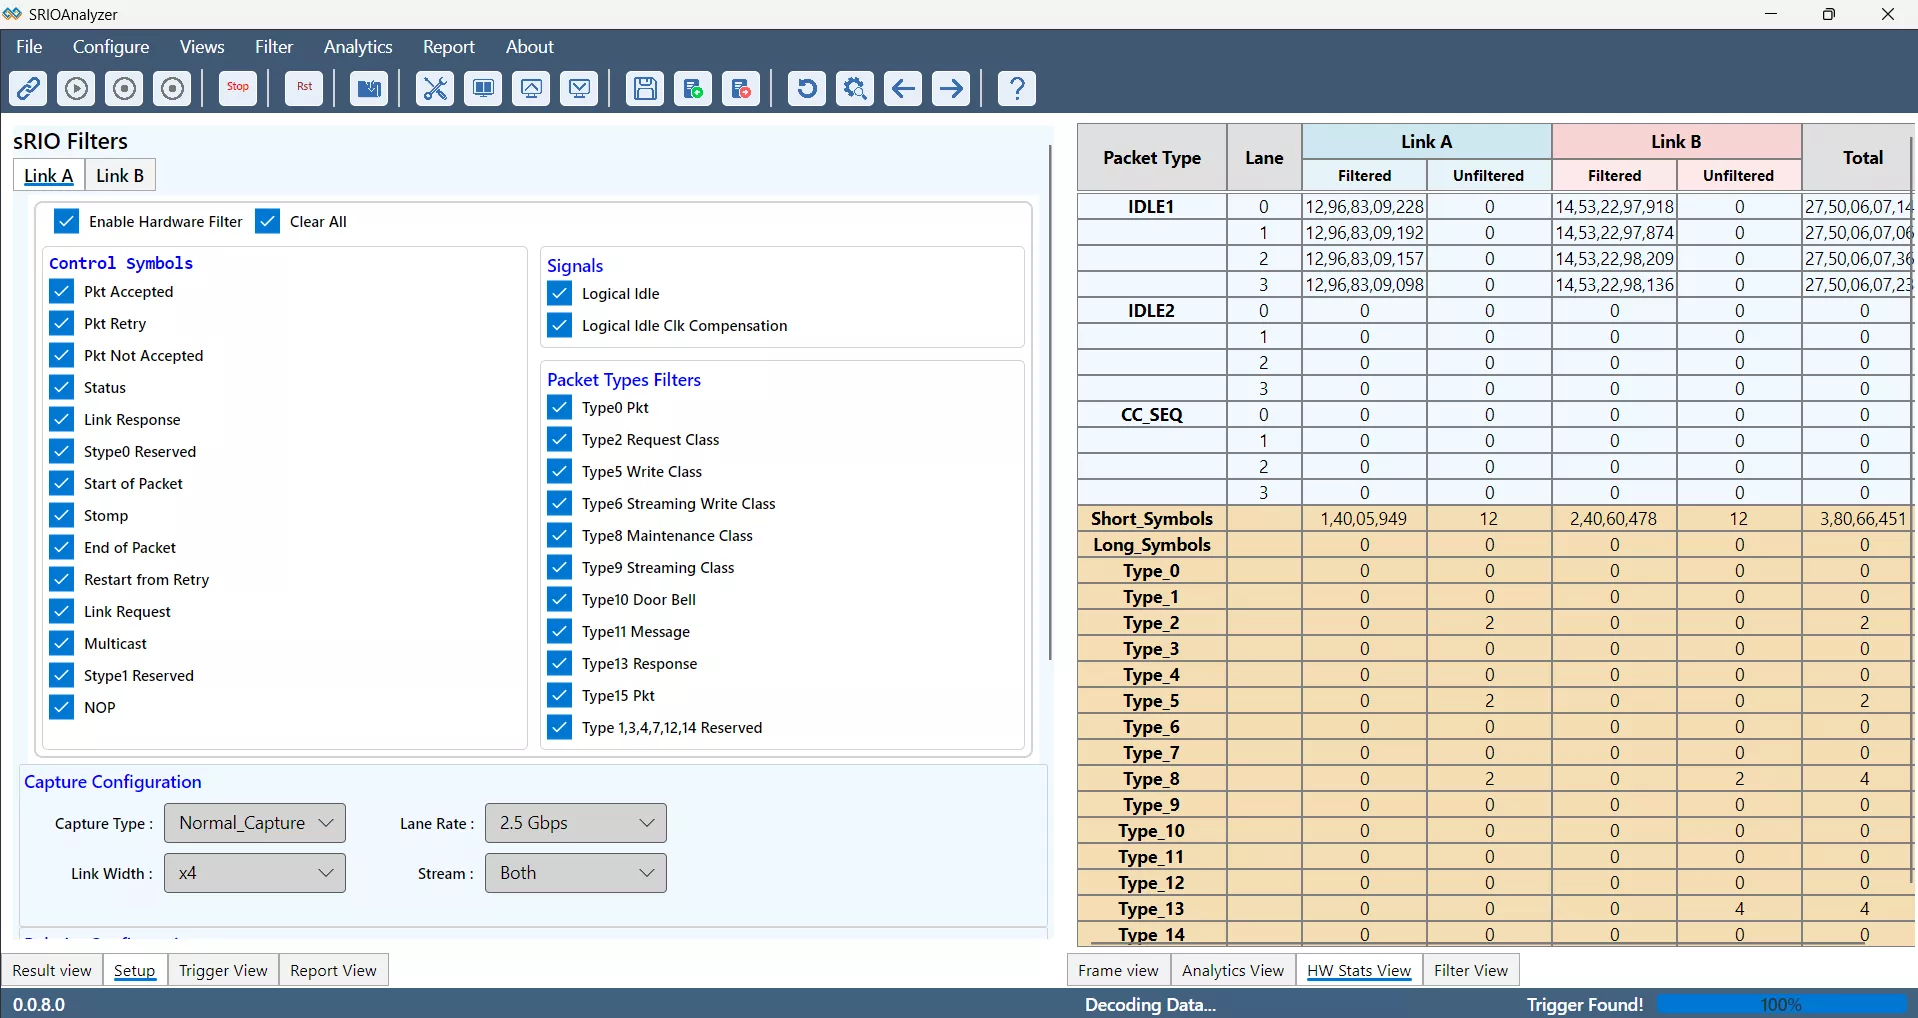The image size is (1918, 1018).
Task: Switch to the Trigger View tab
Action: [223, 970]
